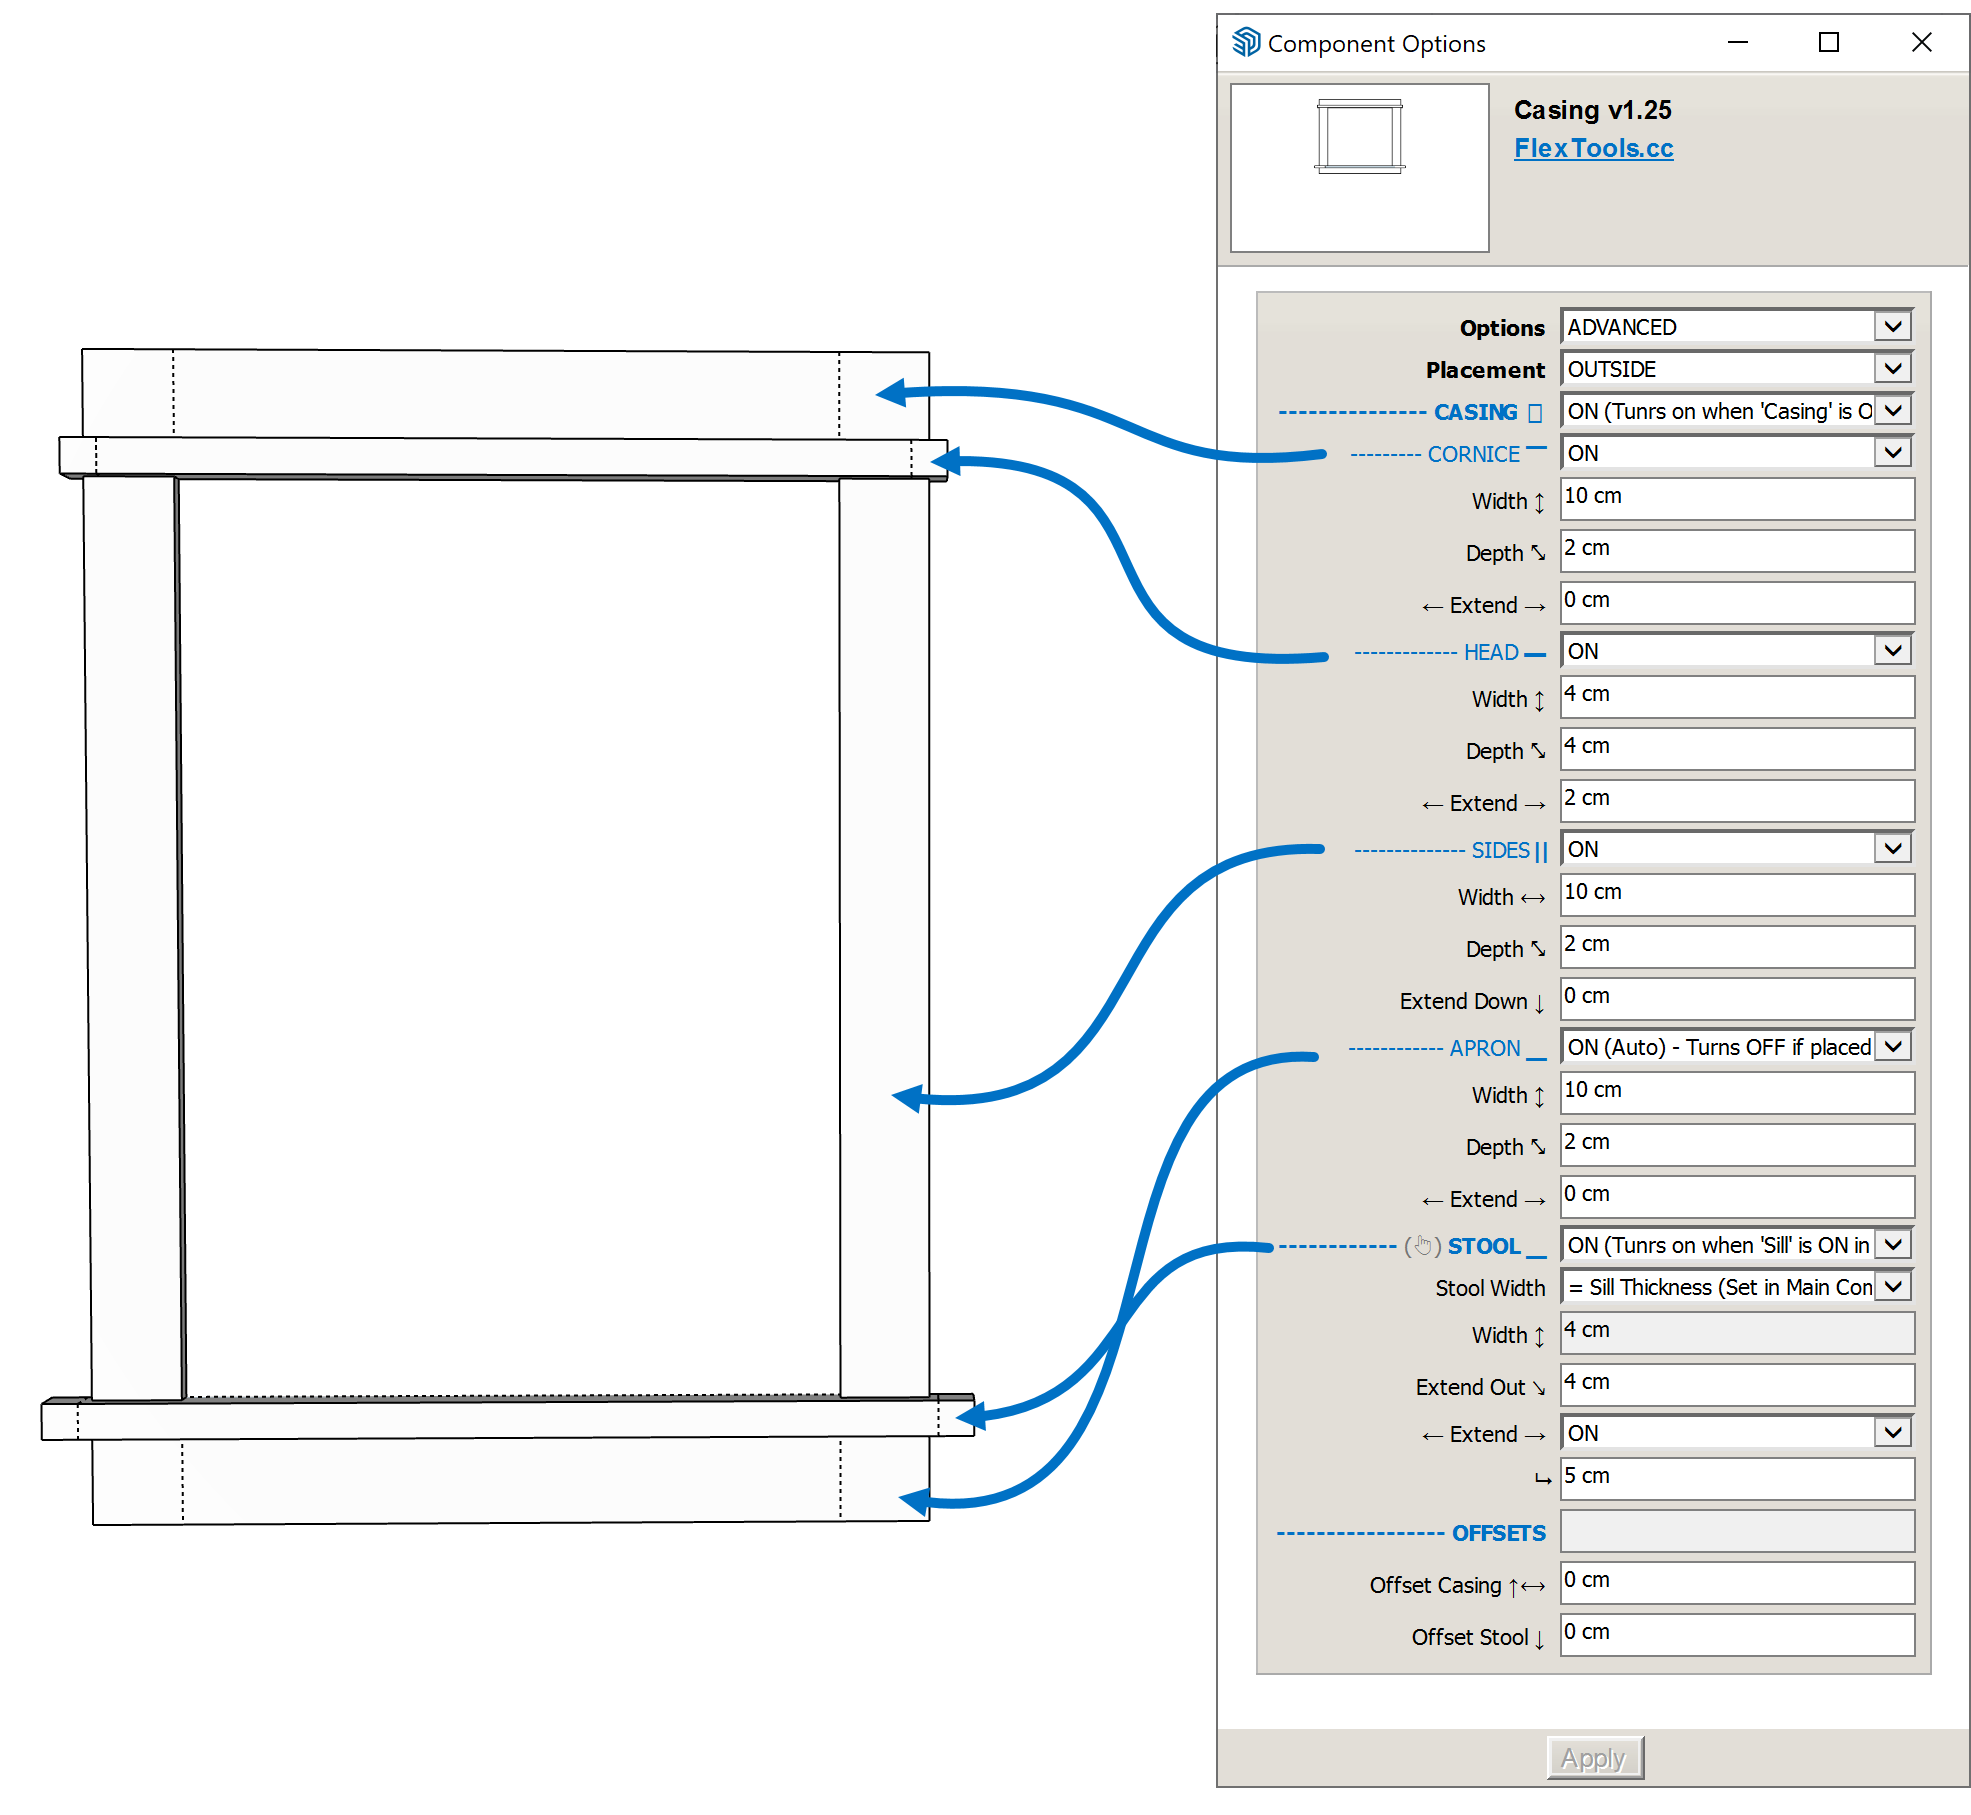The image size is (1971, 1815).
Task: Open the STOOL on/off dropdown
Action: click(1736, 1245)
